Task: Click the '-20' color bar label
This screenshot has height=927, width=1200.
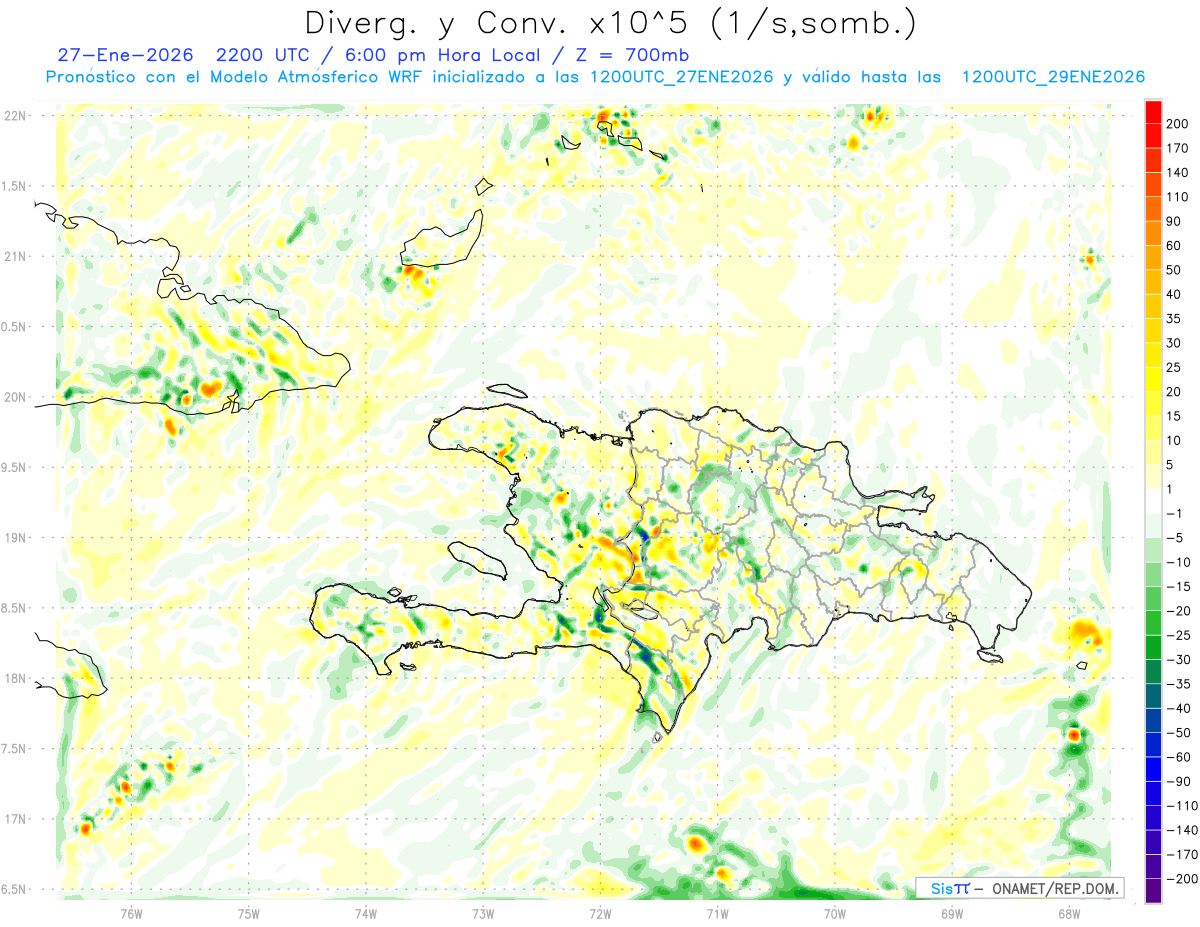Action: 1180,610
